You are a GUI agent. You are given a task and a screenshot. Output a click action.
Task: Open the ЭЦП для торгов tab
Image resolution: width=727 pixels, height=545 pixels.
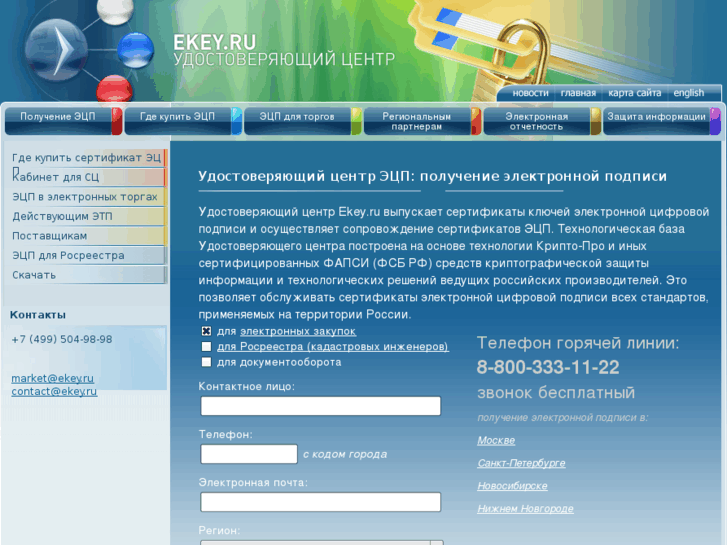tap(303, 121)
